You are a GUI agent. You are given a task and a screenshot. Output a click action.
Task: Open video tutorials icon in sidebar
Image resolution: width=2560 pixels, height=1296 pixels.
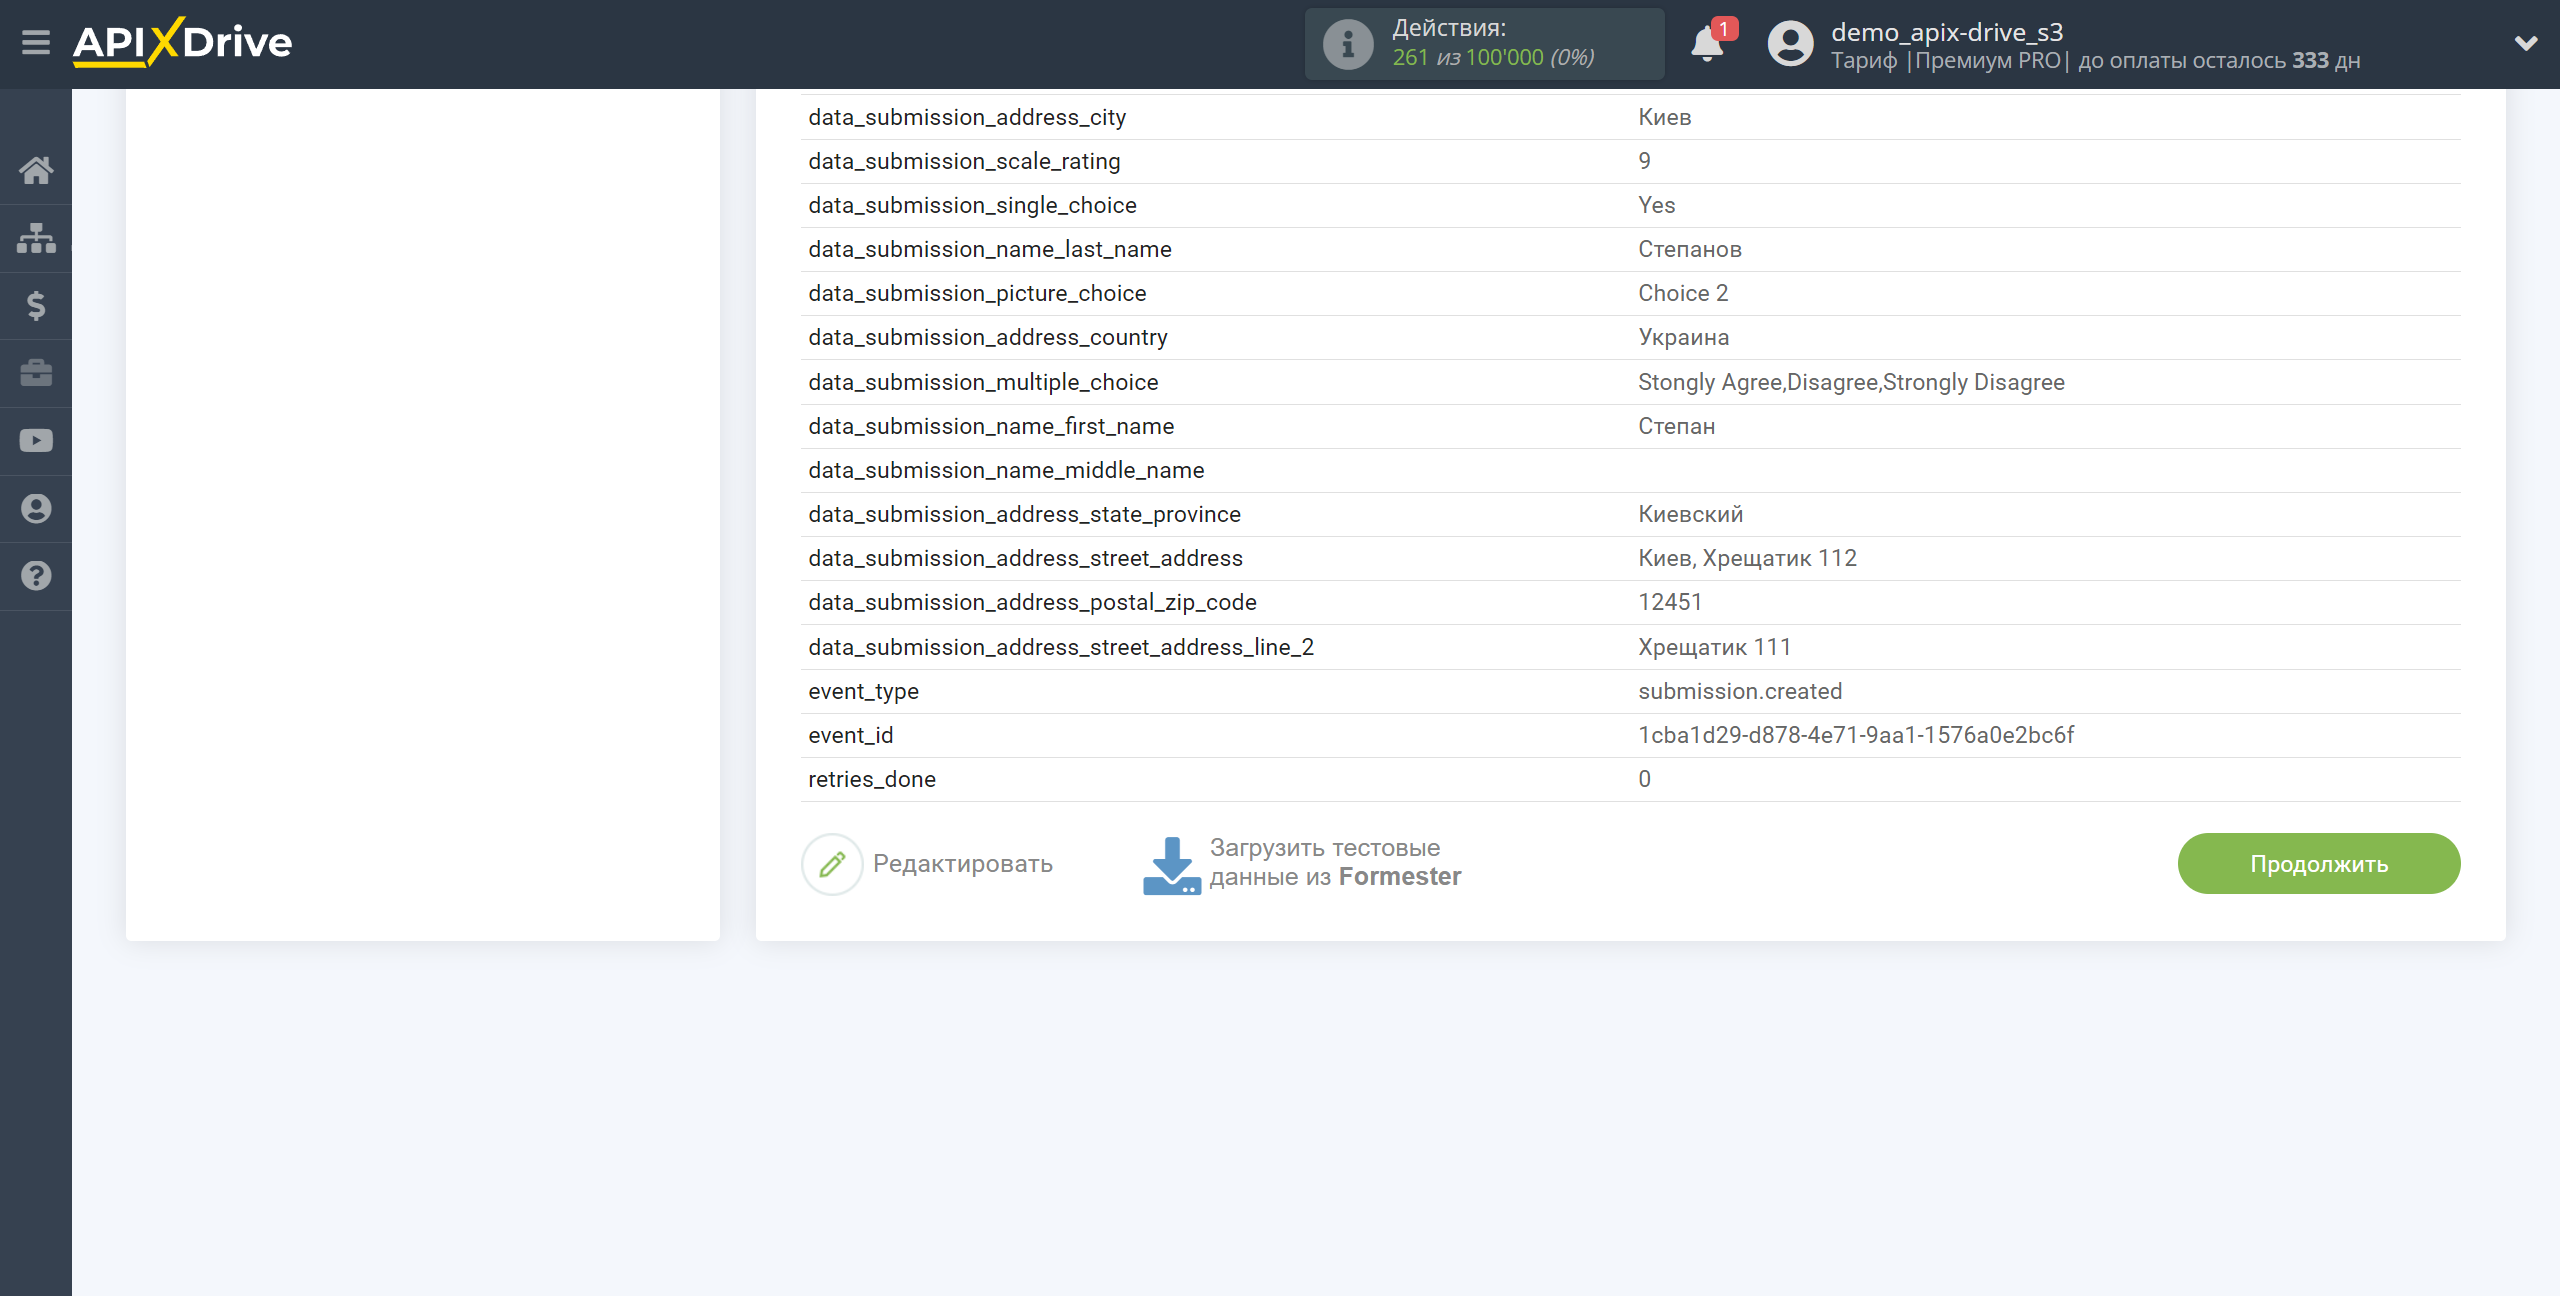[36, 441]
